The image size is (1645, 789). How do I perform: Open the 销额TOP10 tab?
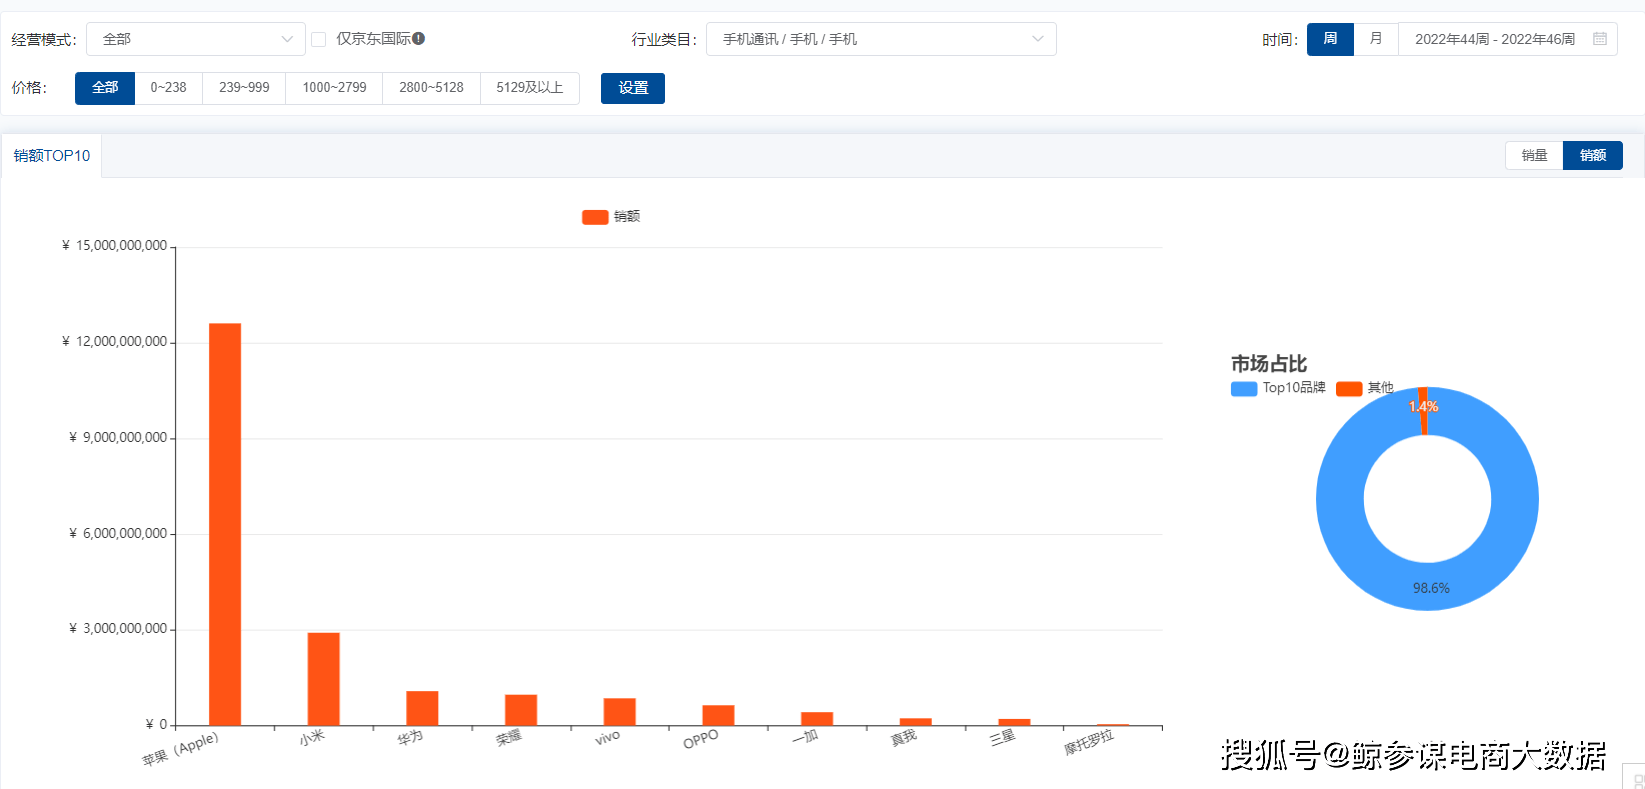[x=52, y=156]
